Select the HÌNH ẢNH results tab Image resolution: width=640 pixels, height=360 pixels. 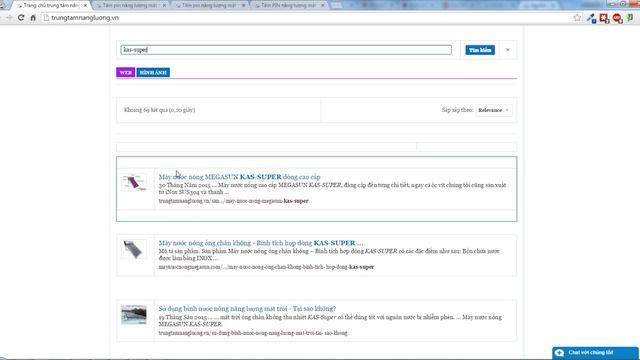153,73
